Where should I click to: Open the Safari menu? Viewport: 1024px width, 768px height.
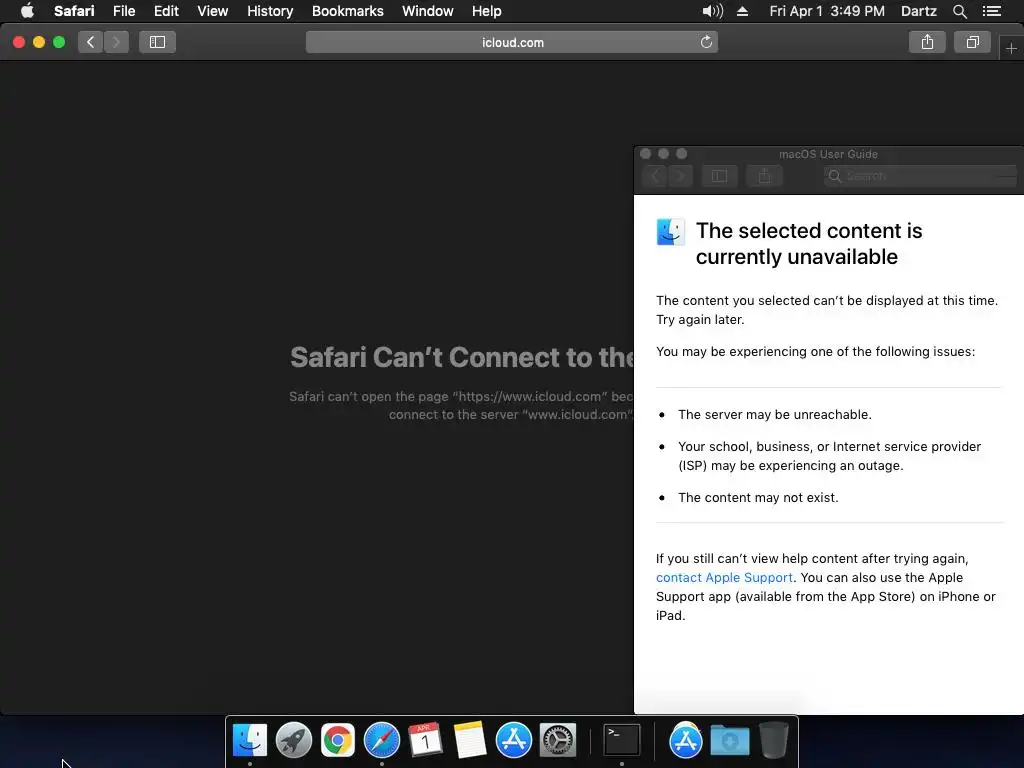74,11
